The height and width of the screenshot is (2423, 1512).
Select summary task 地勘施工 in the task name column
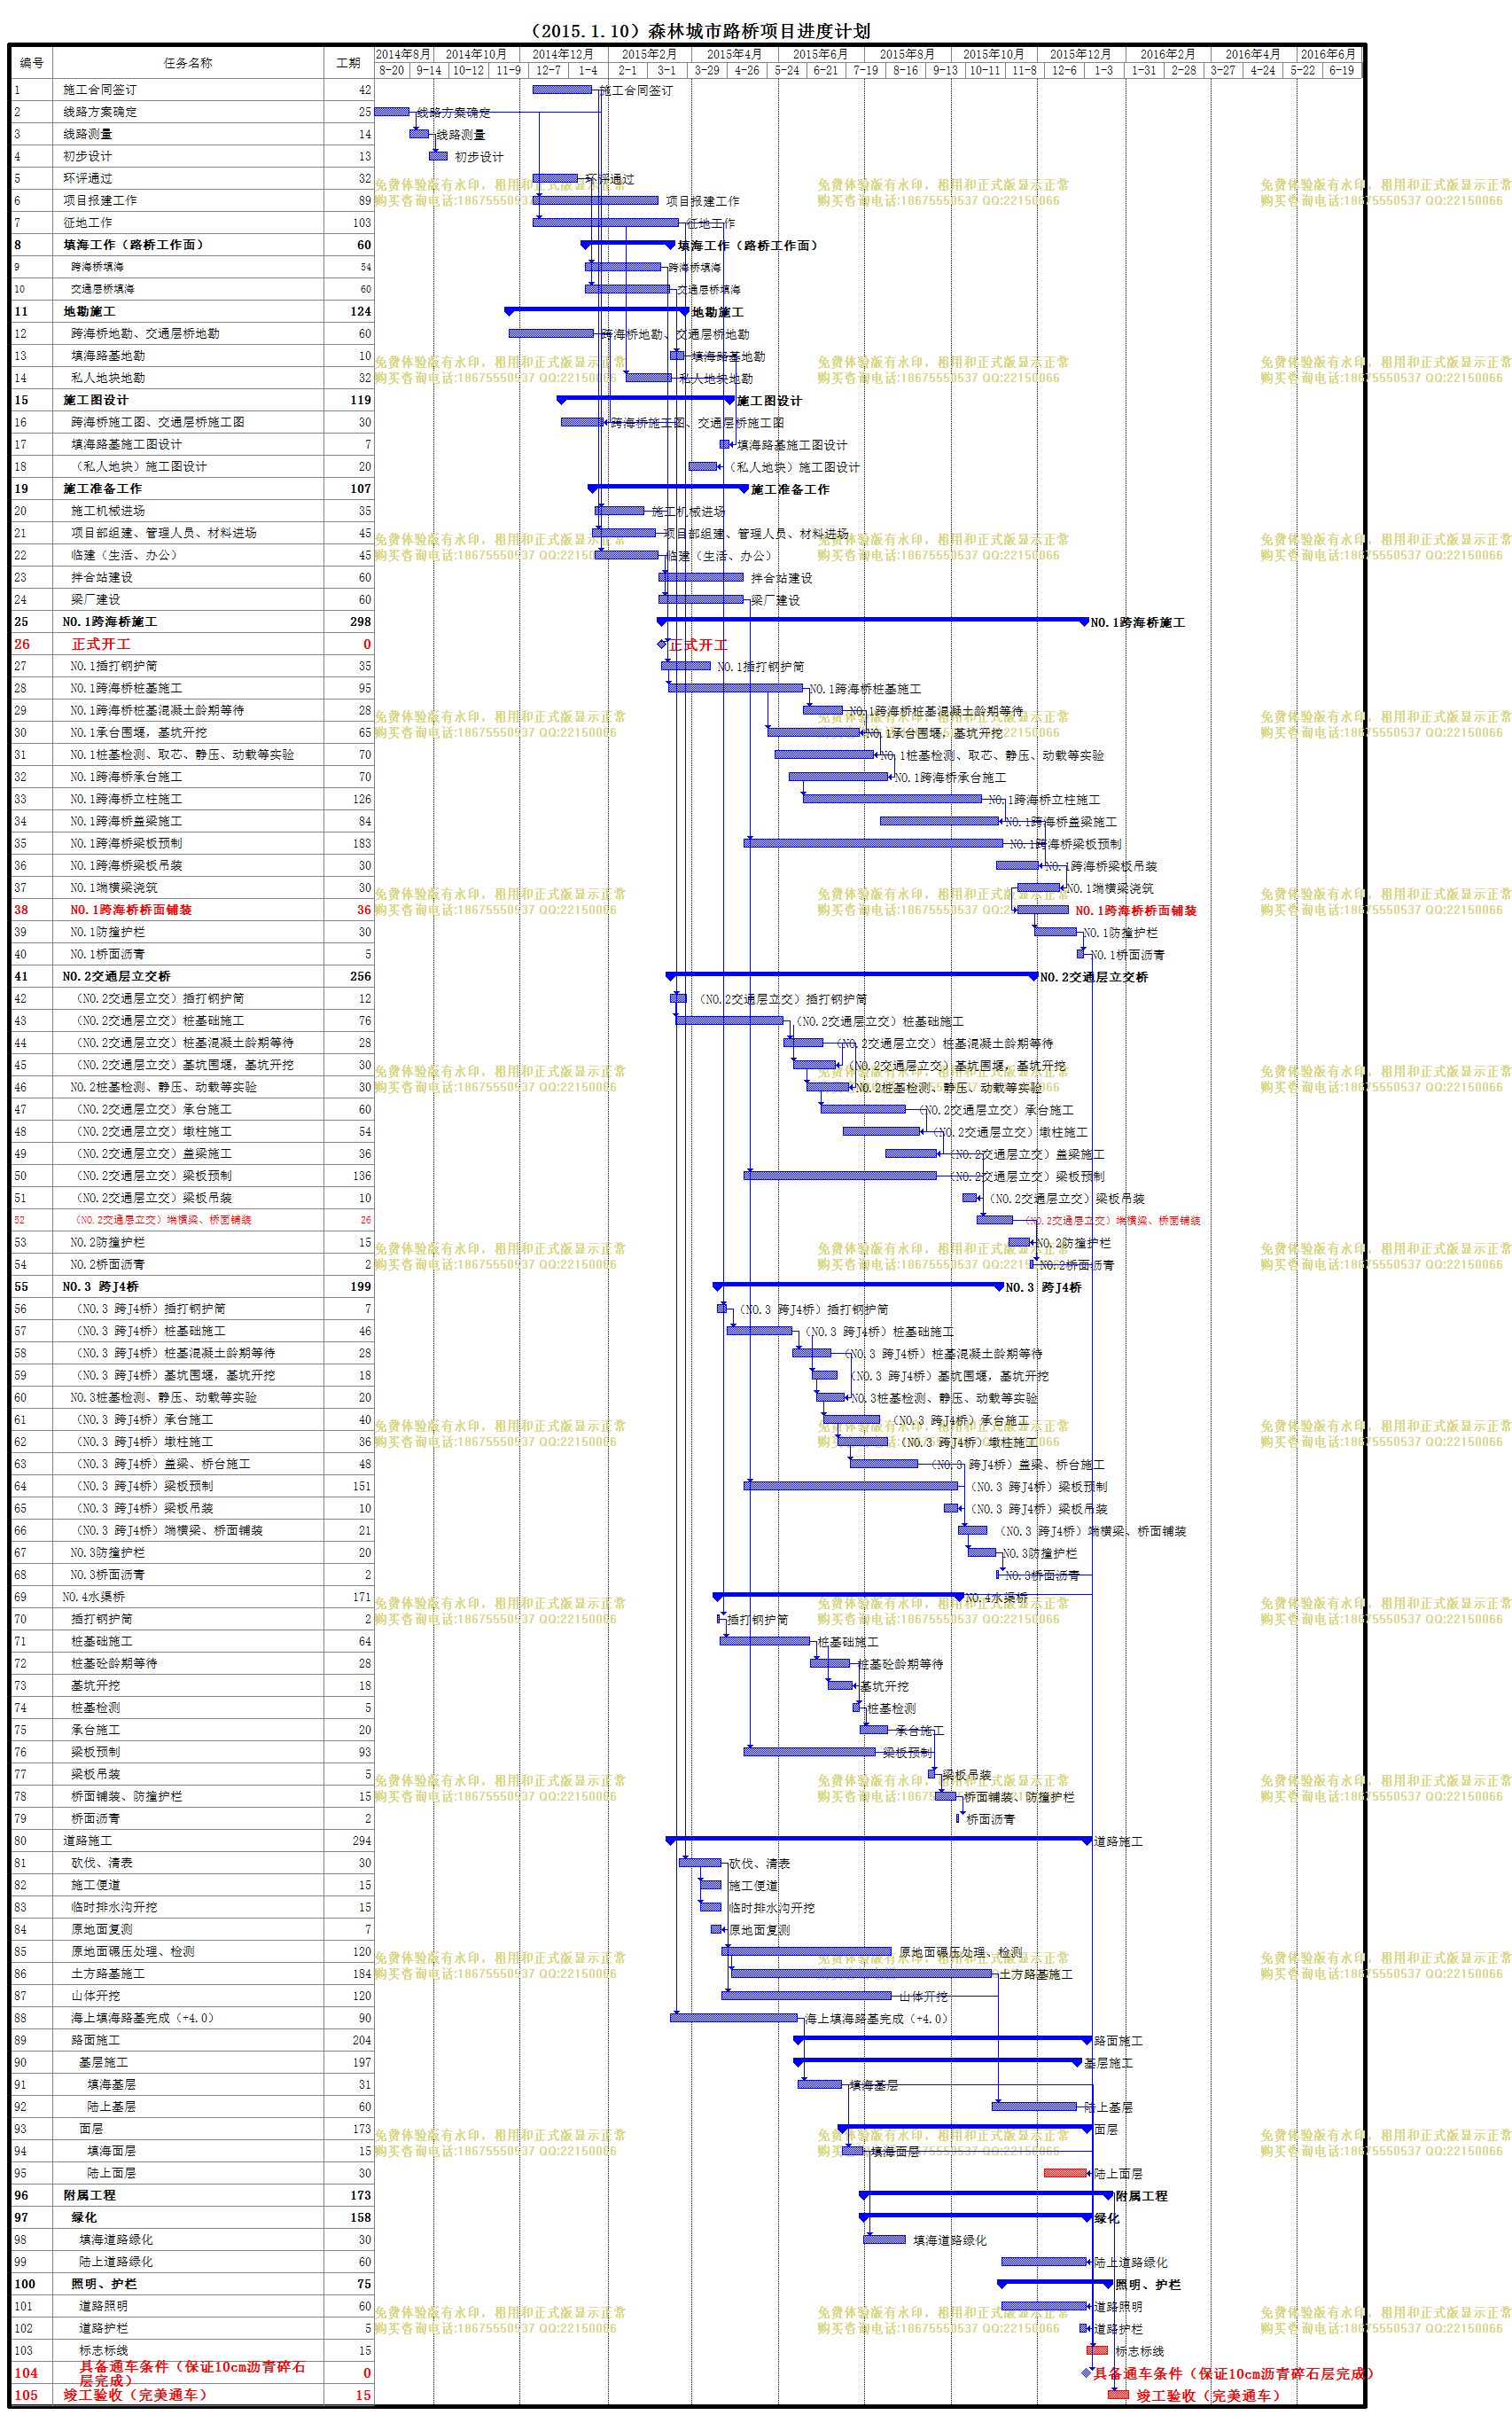(x=89, y=311)
